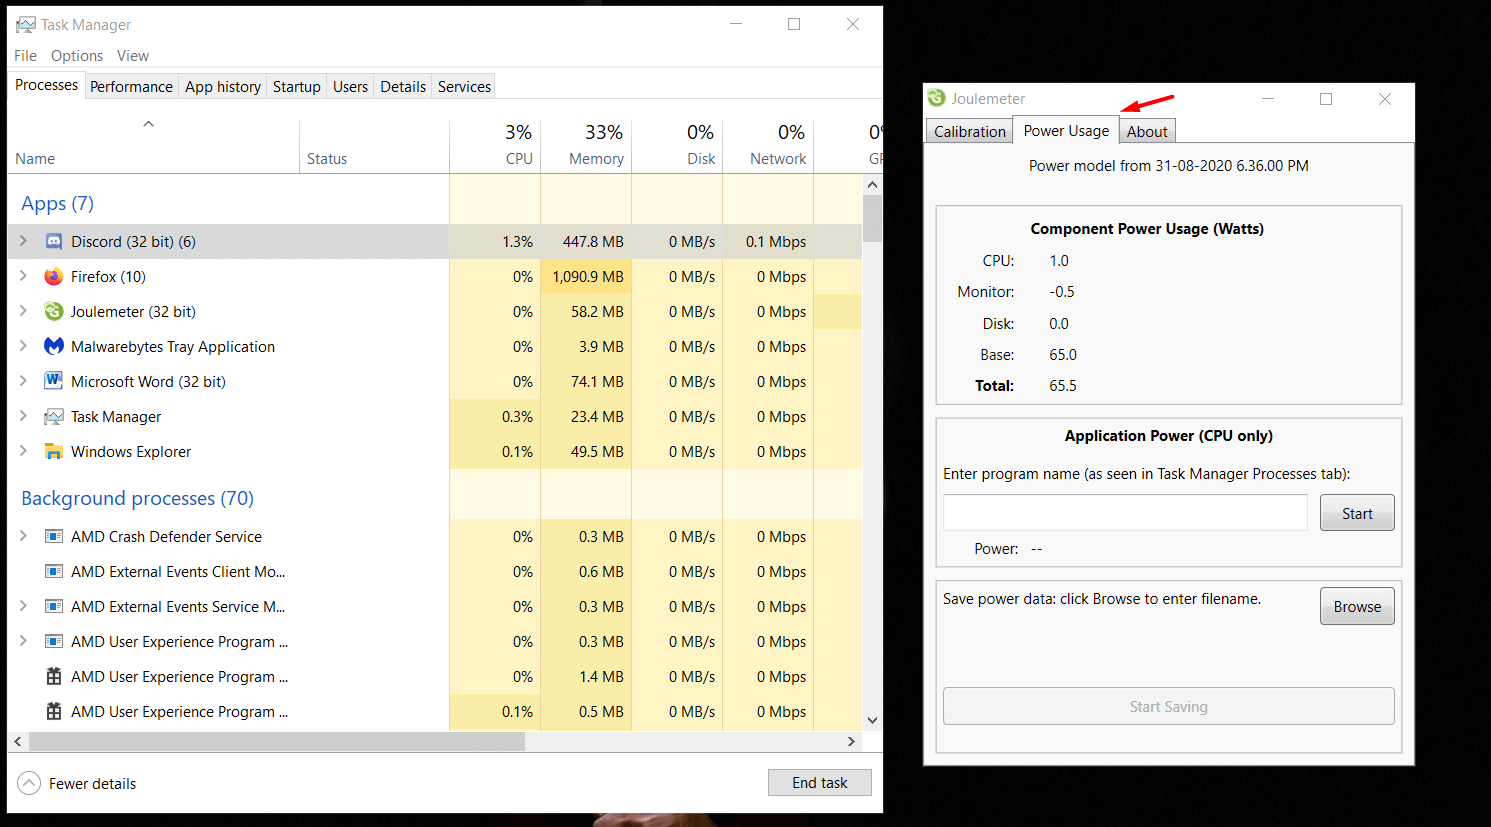Sort processes by the Network column header

pyautogui.click(x=768, y=145)
